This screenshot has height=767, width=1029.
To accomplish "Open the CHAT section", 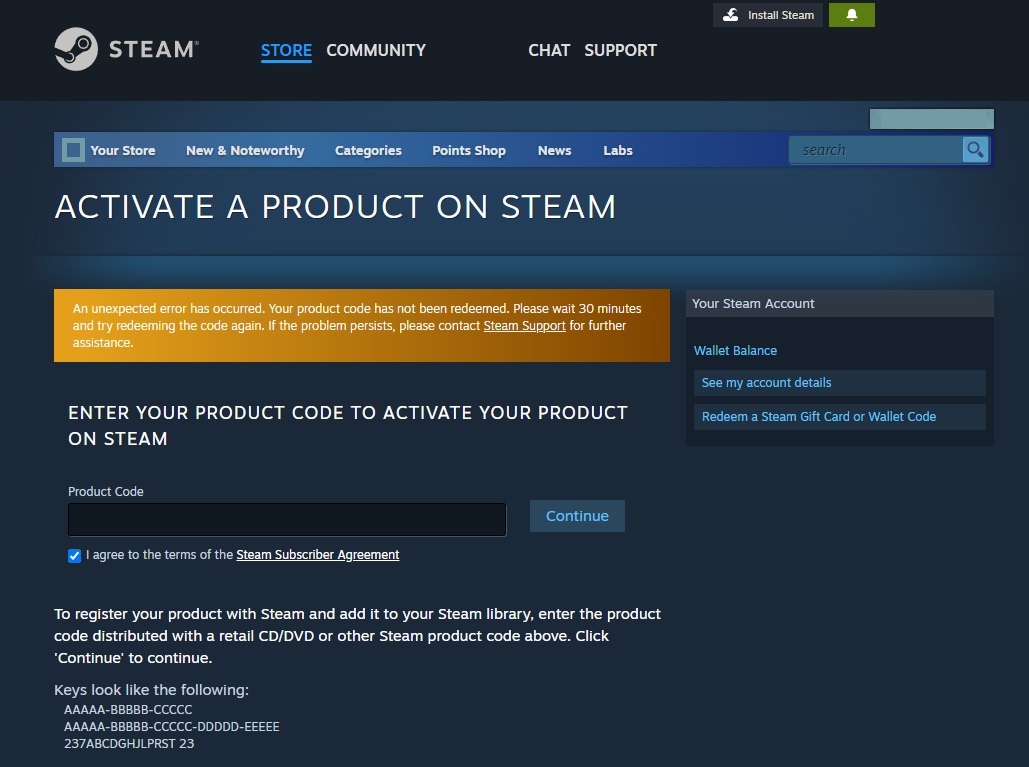I will click(549, 50).
